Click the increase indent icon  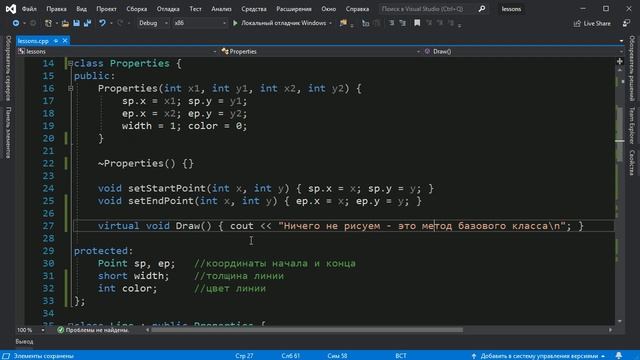click(x=402, y=23)
